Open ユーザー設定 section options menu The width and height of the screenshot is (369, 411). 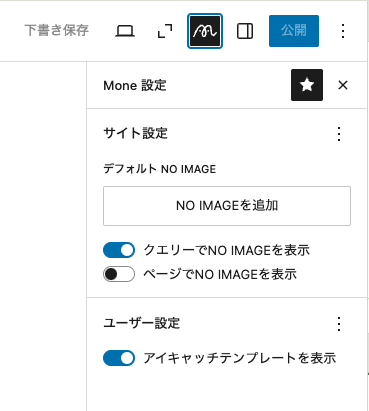tap(339, 324)
